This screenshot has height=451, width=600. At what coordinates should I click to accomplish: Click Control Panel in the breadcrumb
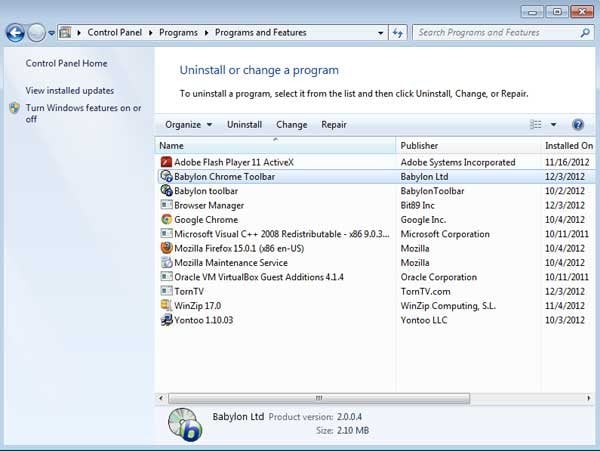pyautogui.click(x=114, y=33)
